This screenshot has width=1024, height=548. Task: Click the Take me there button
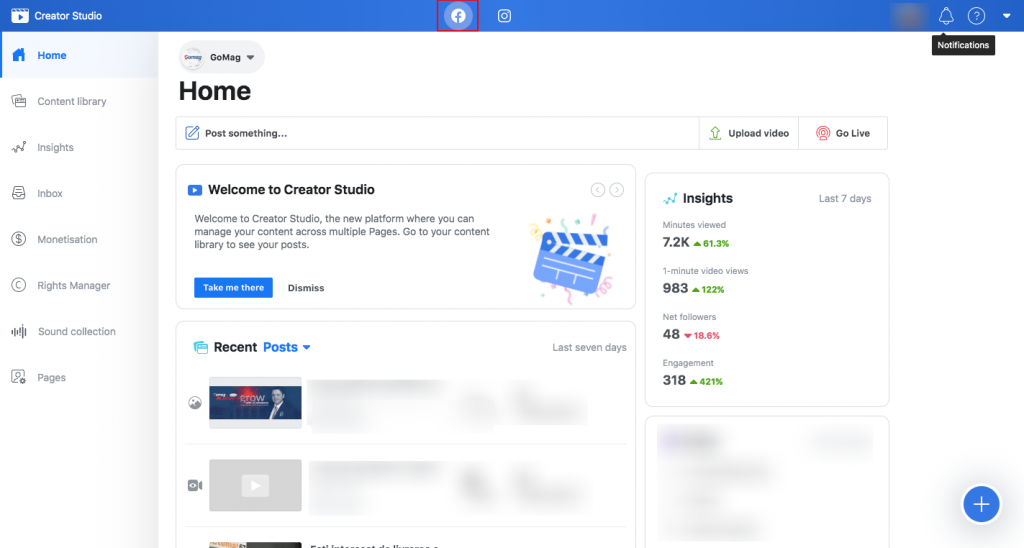[233, 287]
